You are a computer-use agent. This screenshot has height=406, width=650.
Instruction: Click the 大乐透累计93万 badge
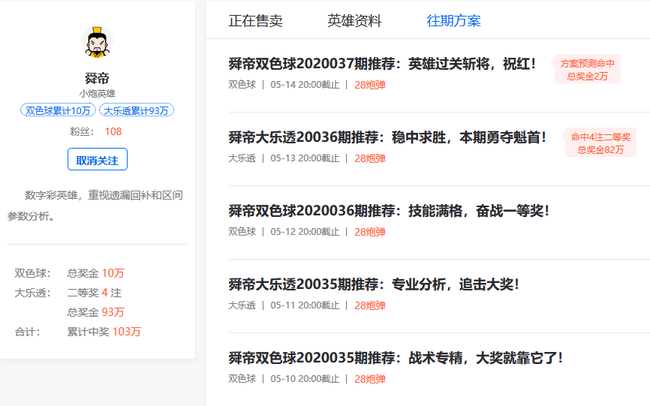(136, 110)
